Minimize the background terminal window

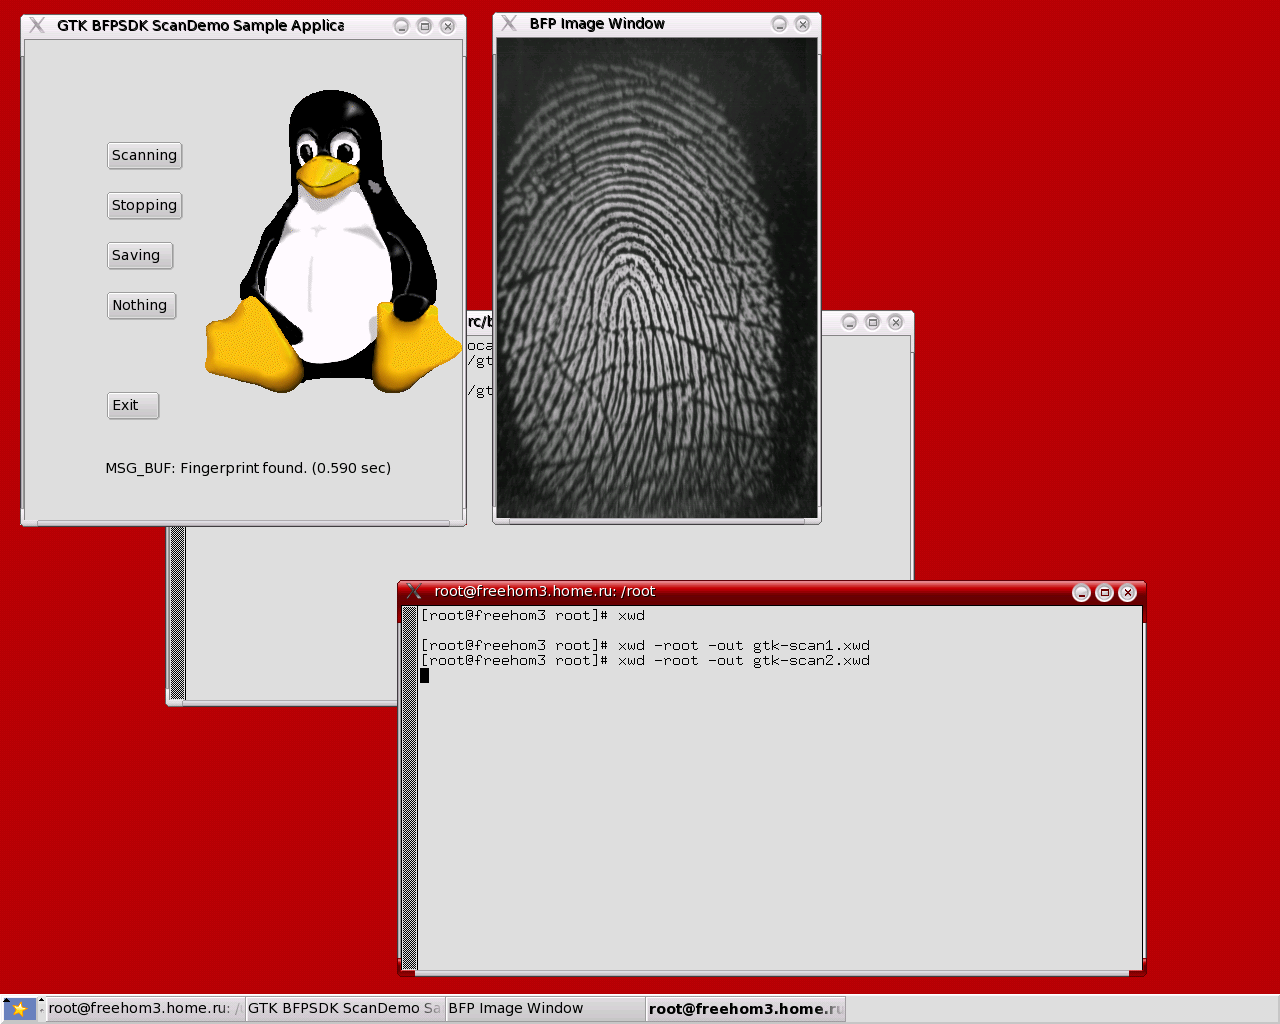pyautogui.click(x=849, y=322)
